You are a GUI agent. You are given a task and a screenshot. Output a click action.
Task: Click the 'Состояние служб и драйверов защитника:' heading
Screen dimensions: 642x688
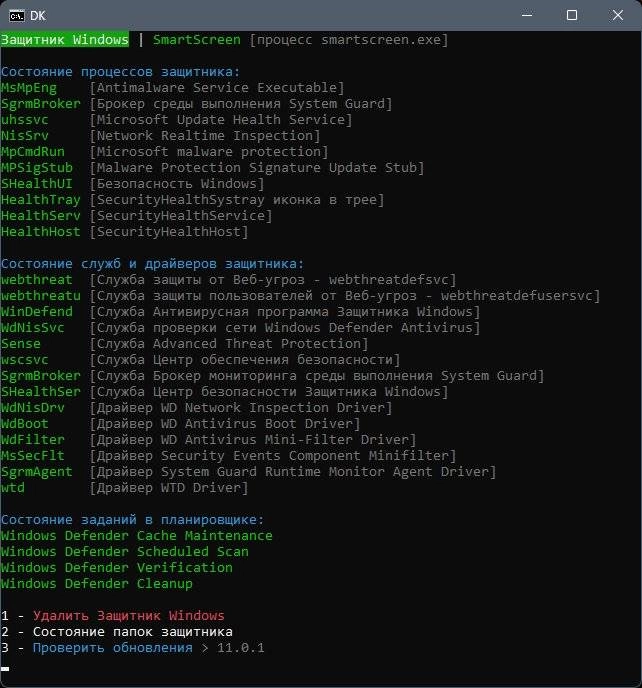click(x=152, y=264)
